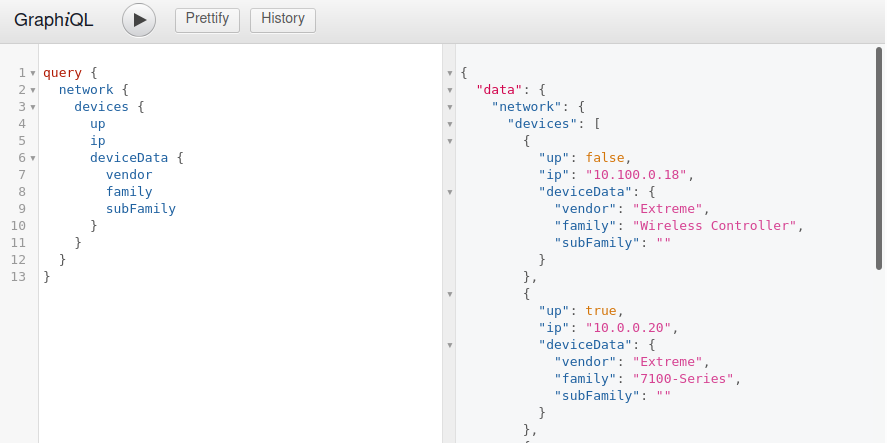Fold the second device object containing ip 10.0.0.20

(x=450, y=294)
